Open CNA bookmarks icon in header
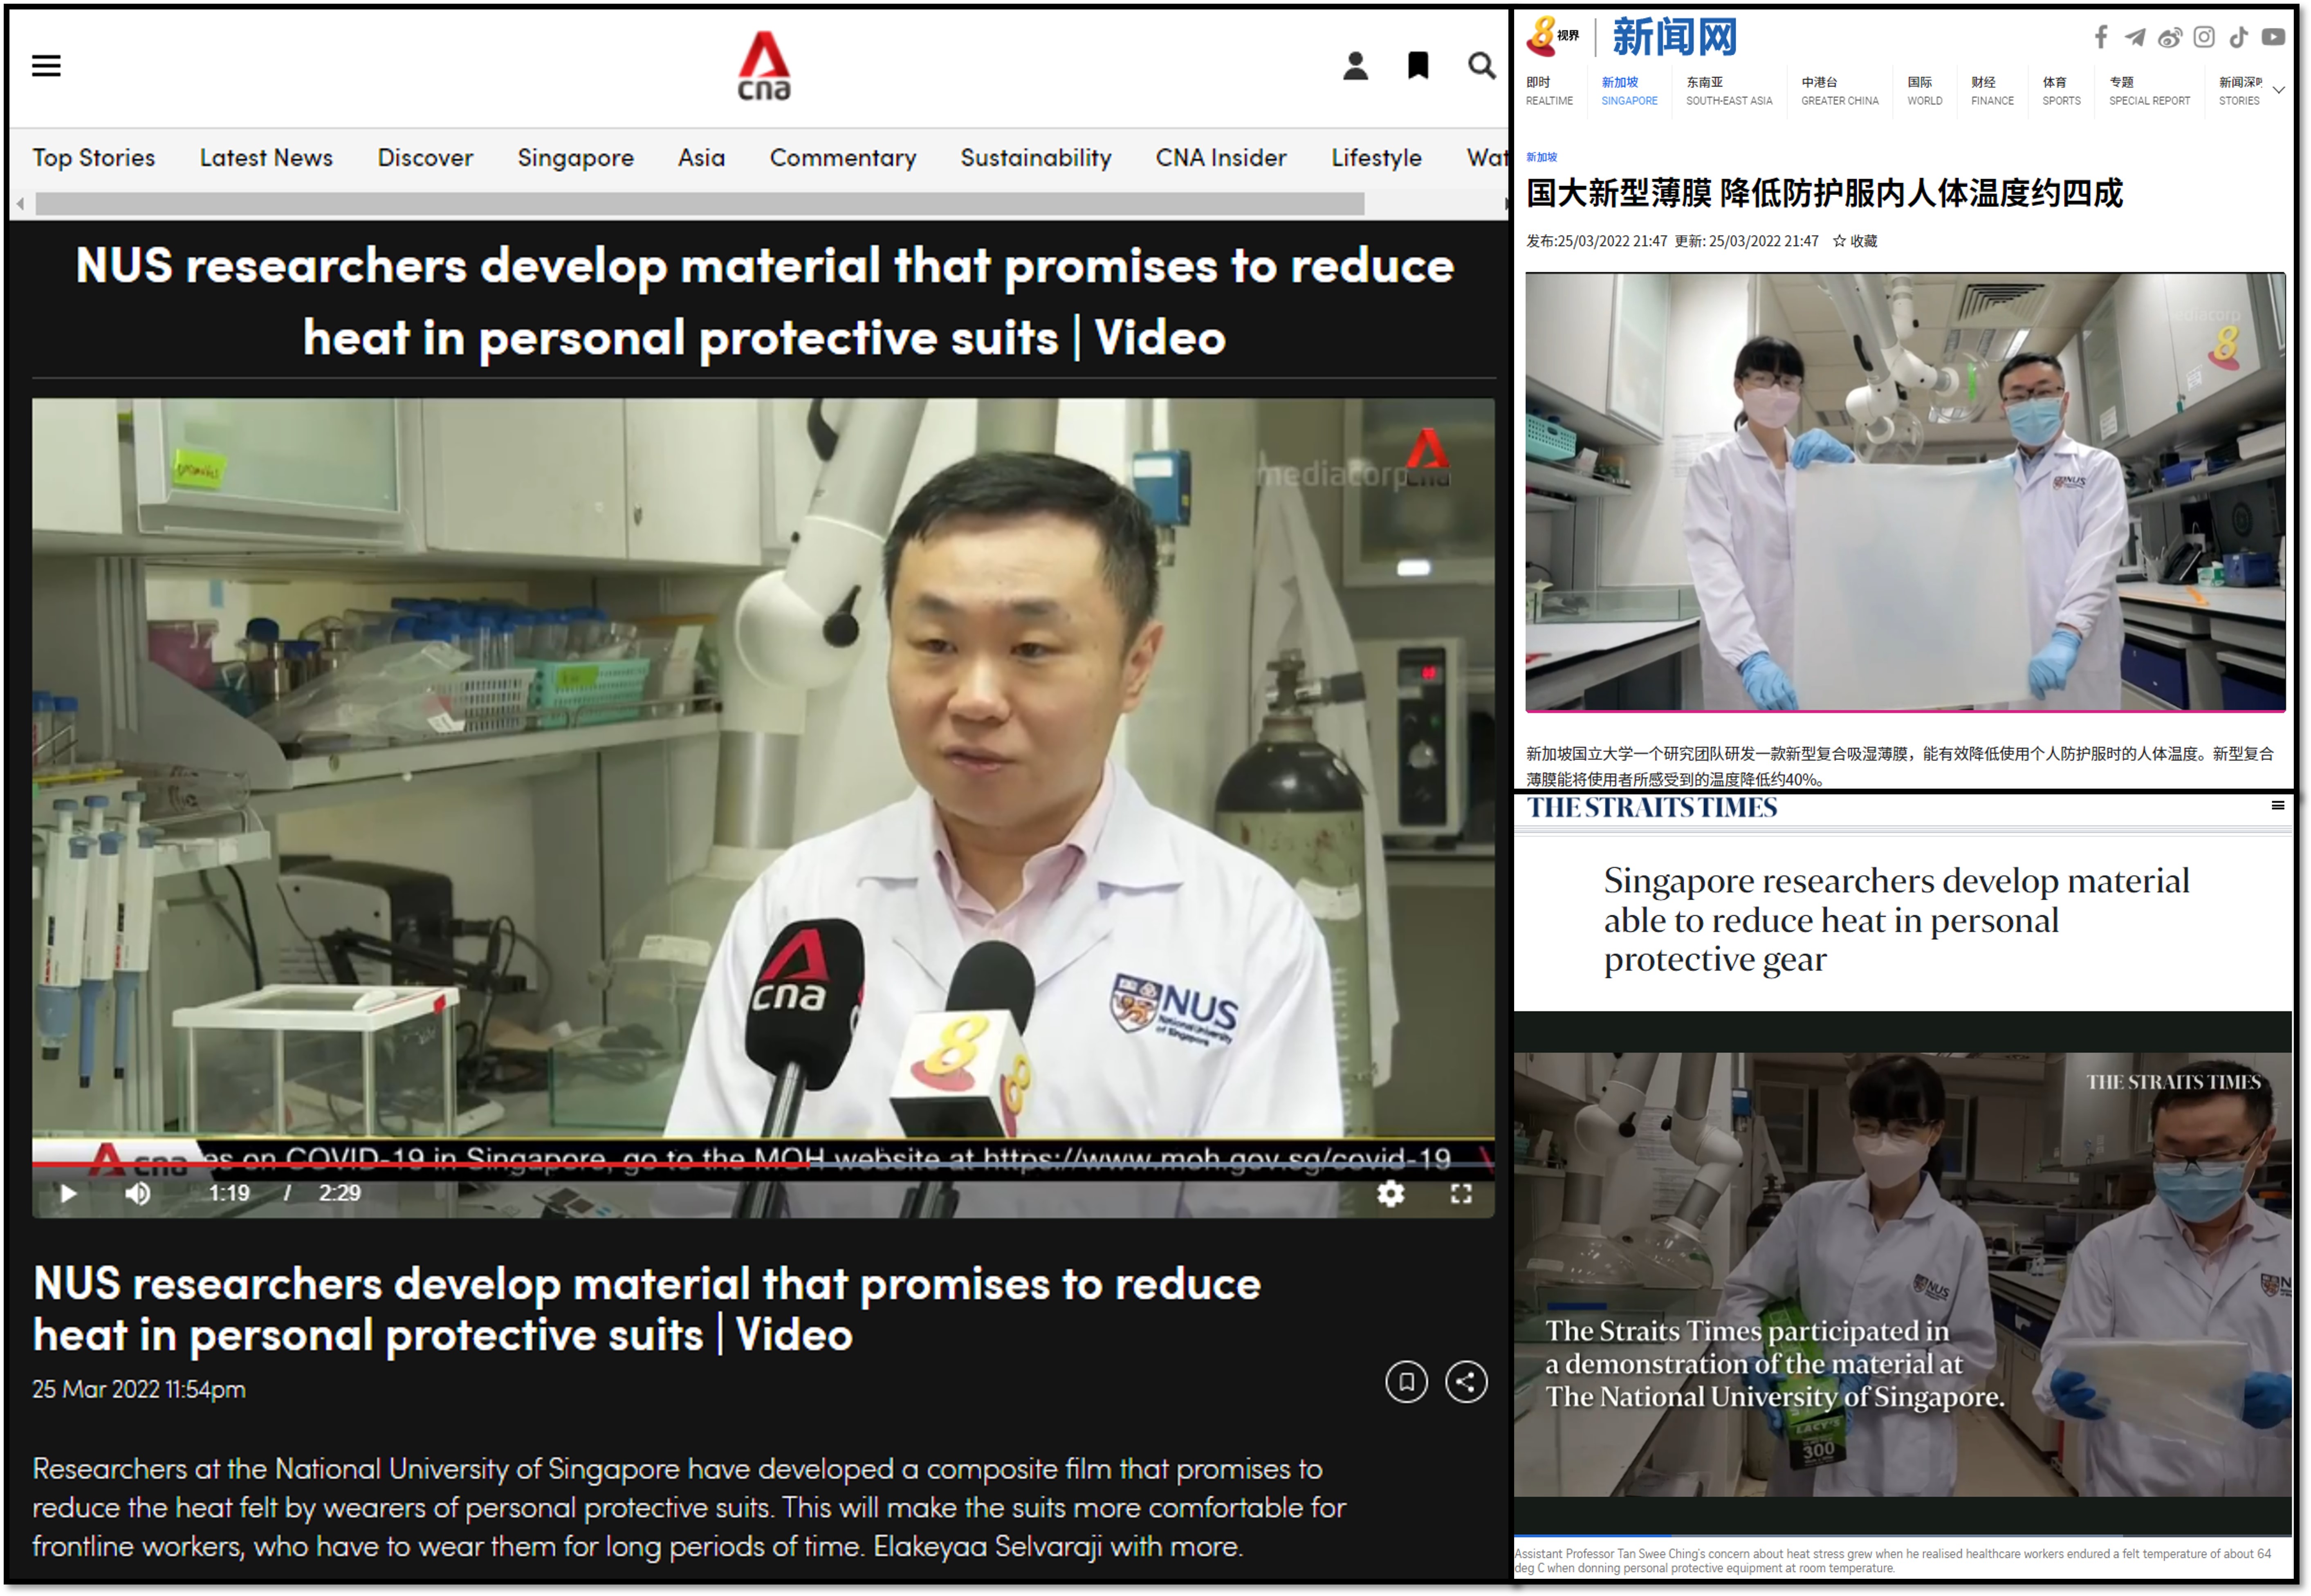Screen dimensions: 2311x1596 pos(1418,66)
